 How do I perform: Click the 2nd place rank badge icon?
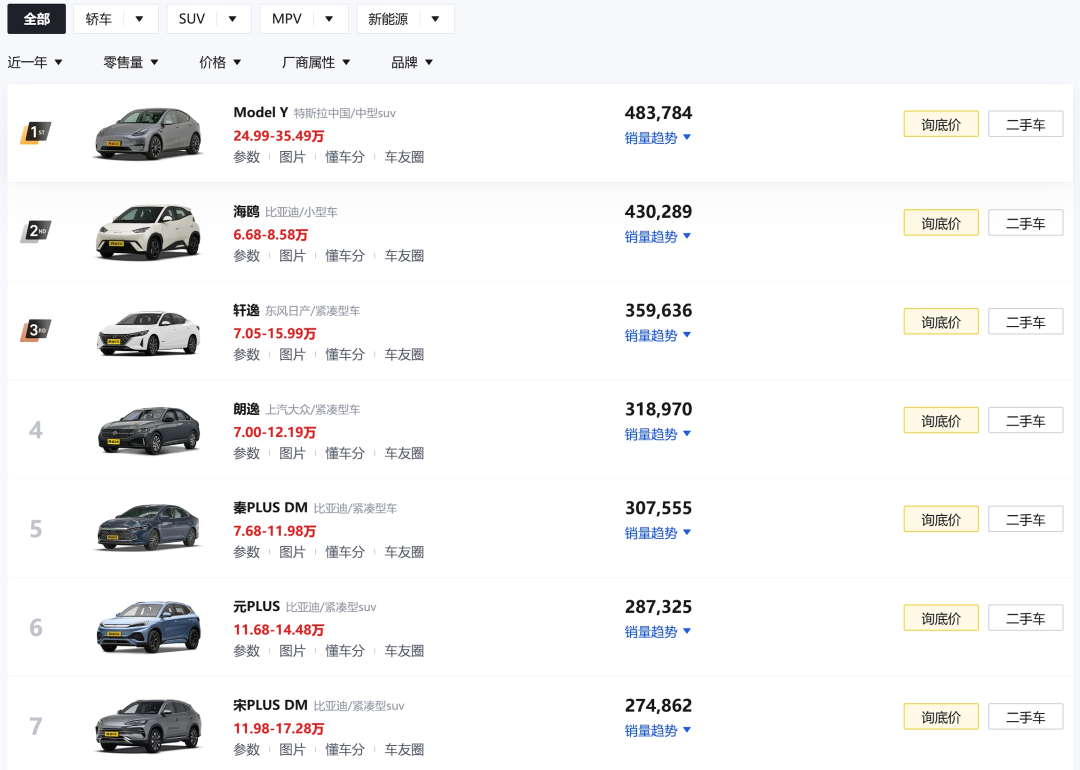pos(36,231)
